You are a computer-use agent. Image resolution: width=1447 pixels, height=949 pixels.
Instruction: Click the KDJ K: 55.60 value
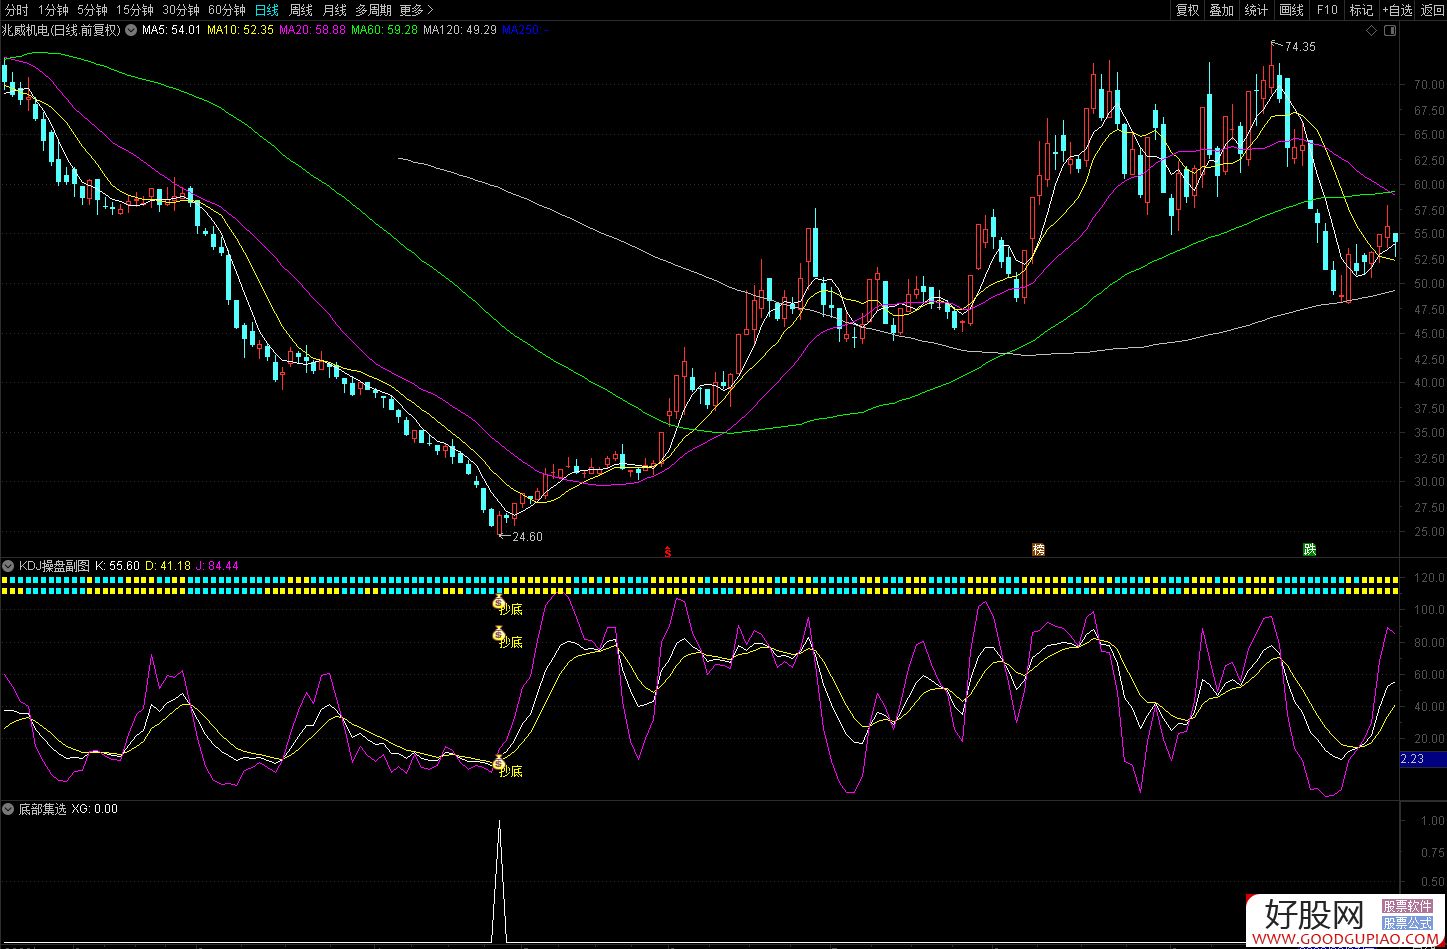pos(117,566)
